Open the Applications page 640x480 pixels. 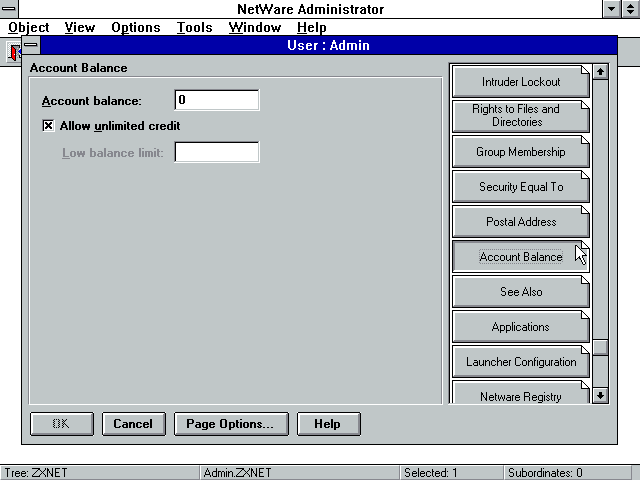tap(521, 327)
